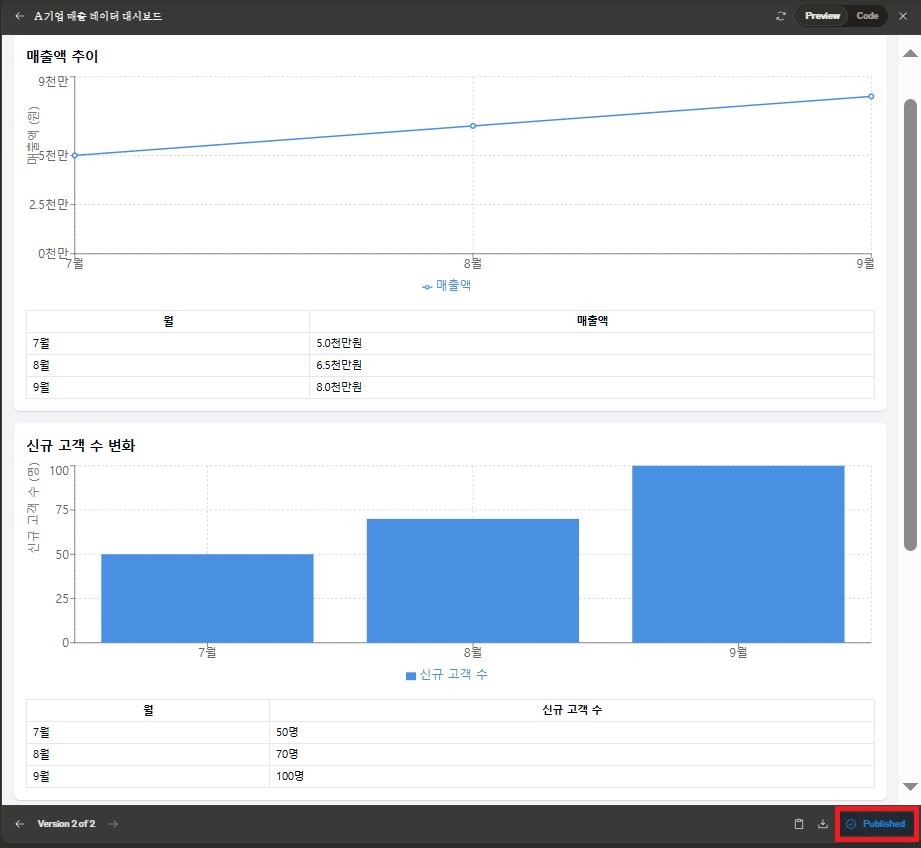Viewport: 921px width, 848px height.
Task: Click the 7월 bar in customer chart
Action: pos(207,598)
